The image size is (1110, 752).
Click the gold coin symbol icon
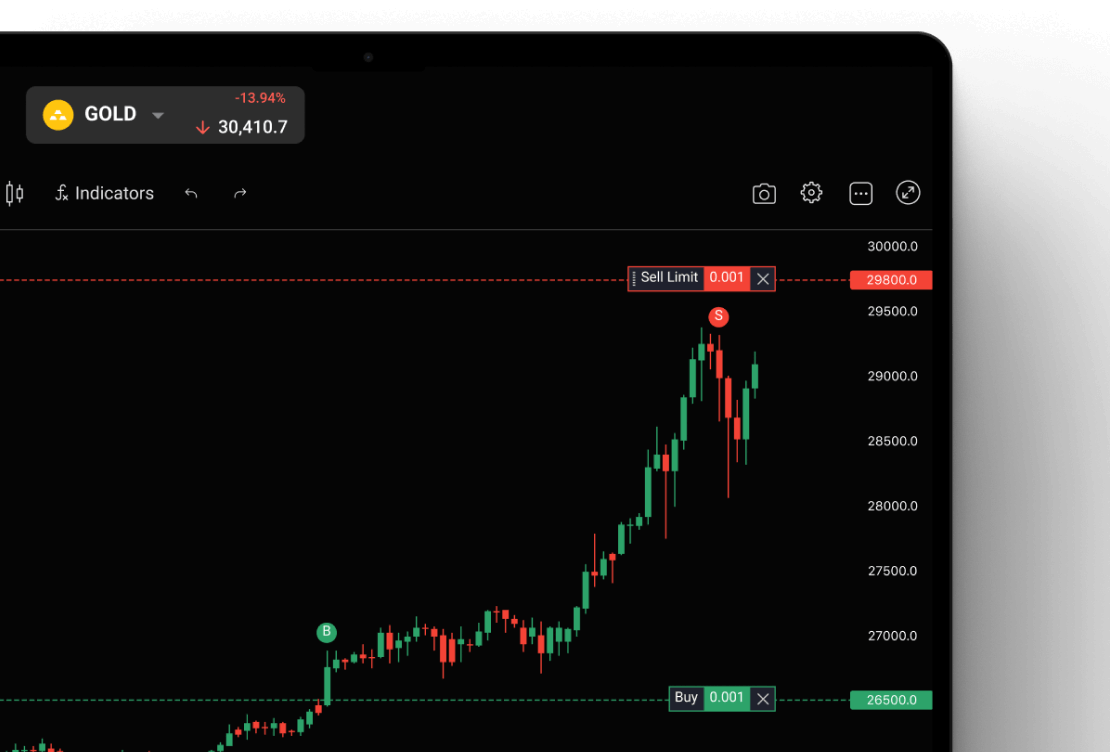[x=58, y=115]
